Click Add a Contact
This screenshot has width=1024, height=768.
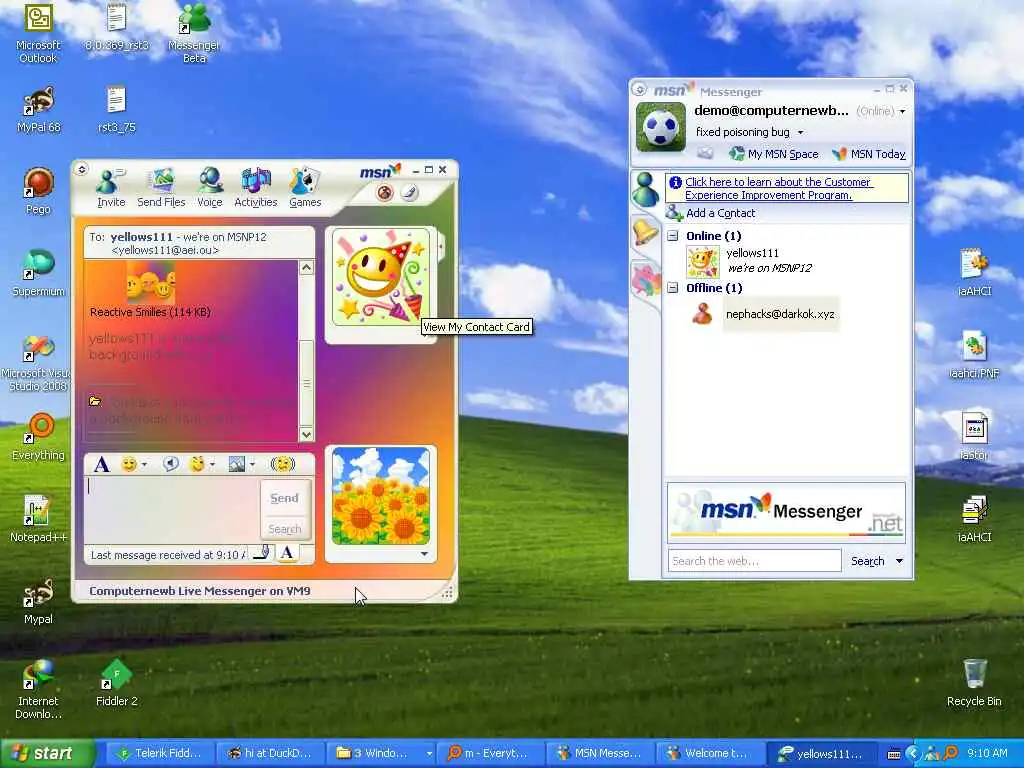[711, 213]
